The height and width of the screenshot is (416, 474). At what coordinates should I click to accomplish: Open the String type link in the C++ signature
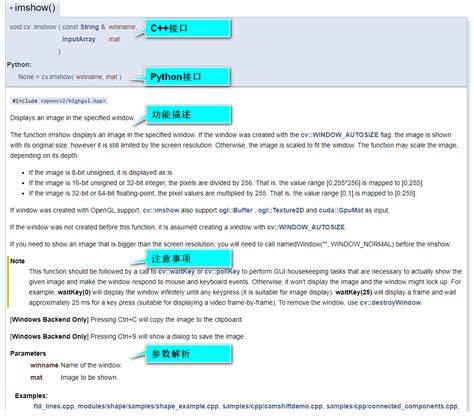(x=89, y=27)
